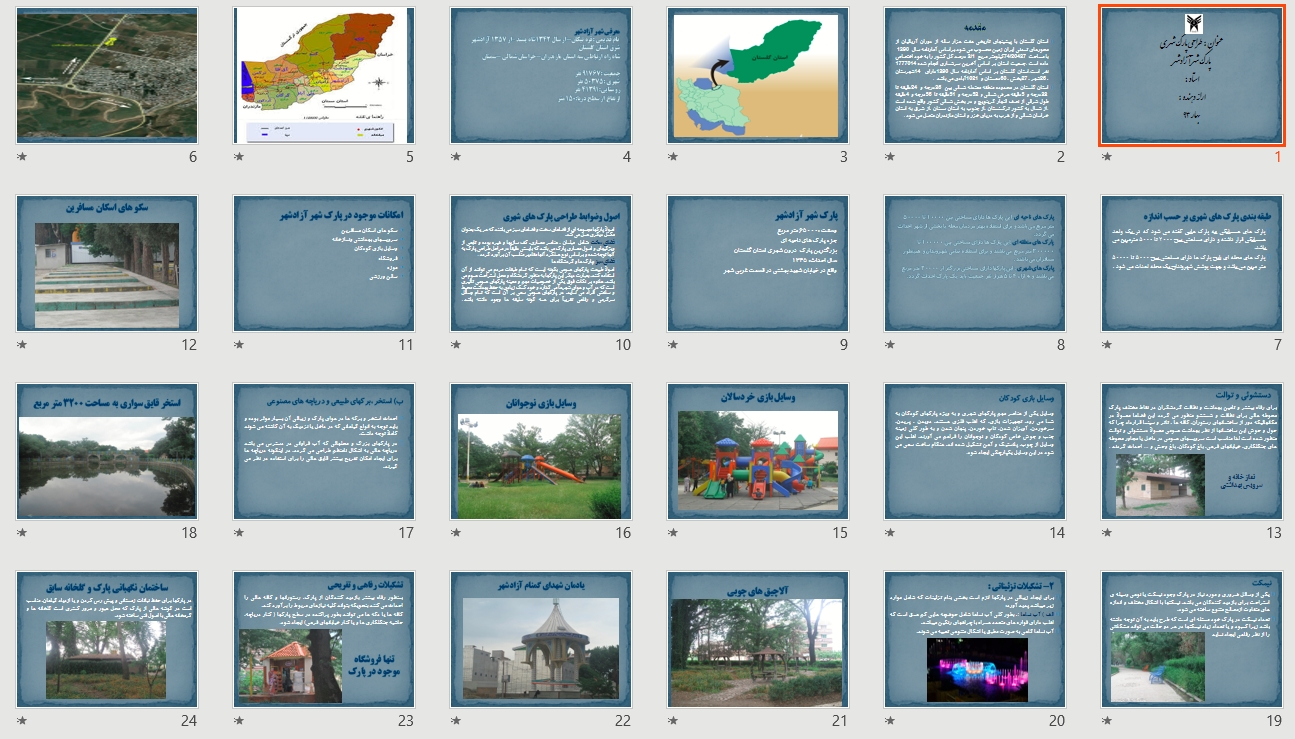Screen dimensions: 1295x739
Task: Click the transition star below slide 18
Action: click(x=22, y=533)
